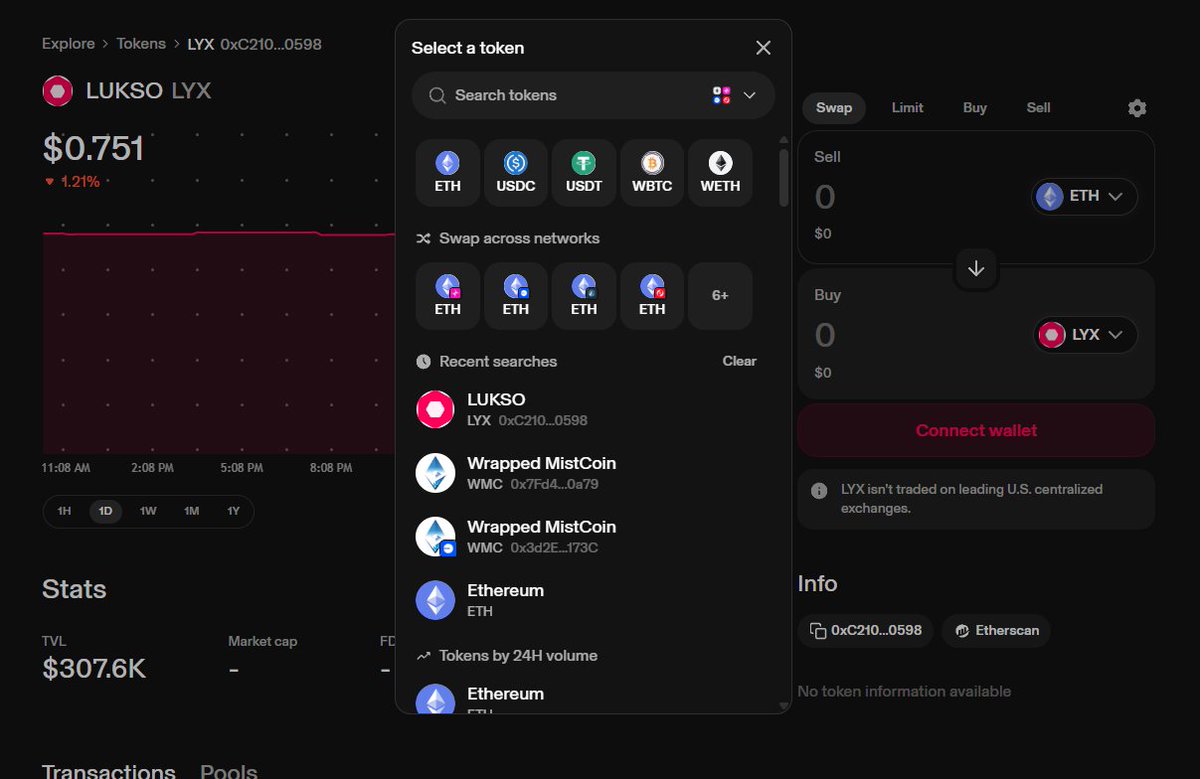Click the $0.751 price text
This screenshot has width=1200, height=779.
pos(94,149)
